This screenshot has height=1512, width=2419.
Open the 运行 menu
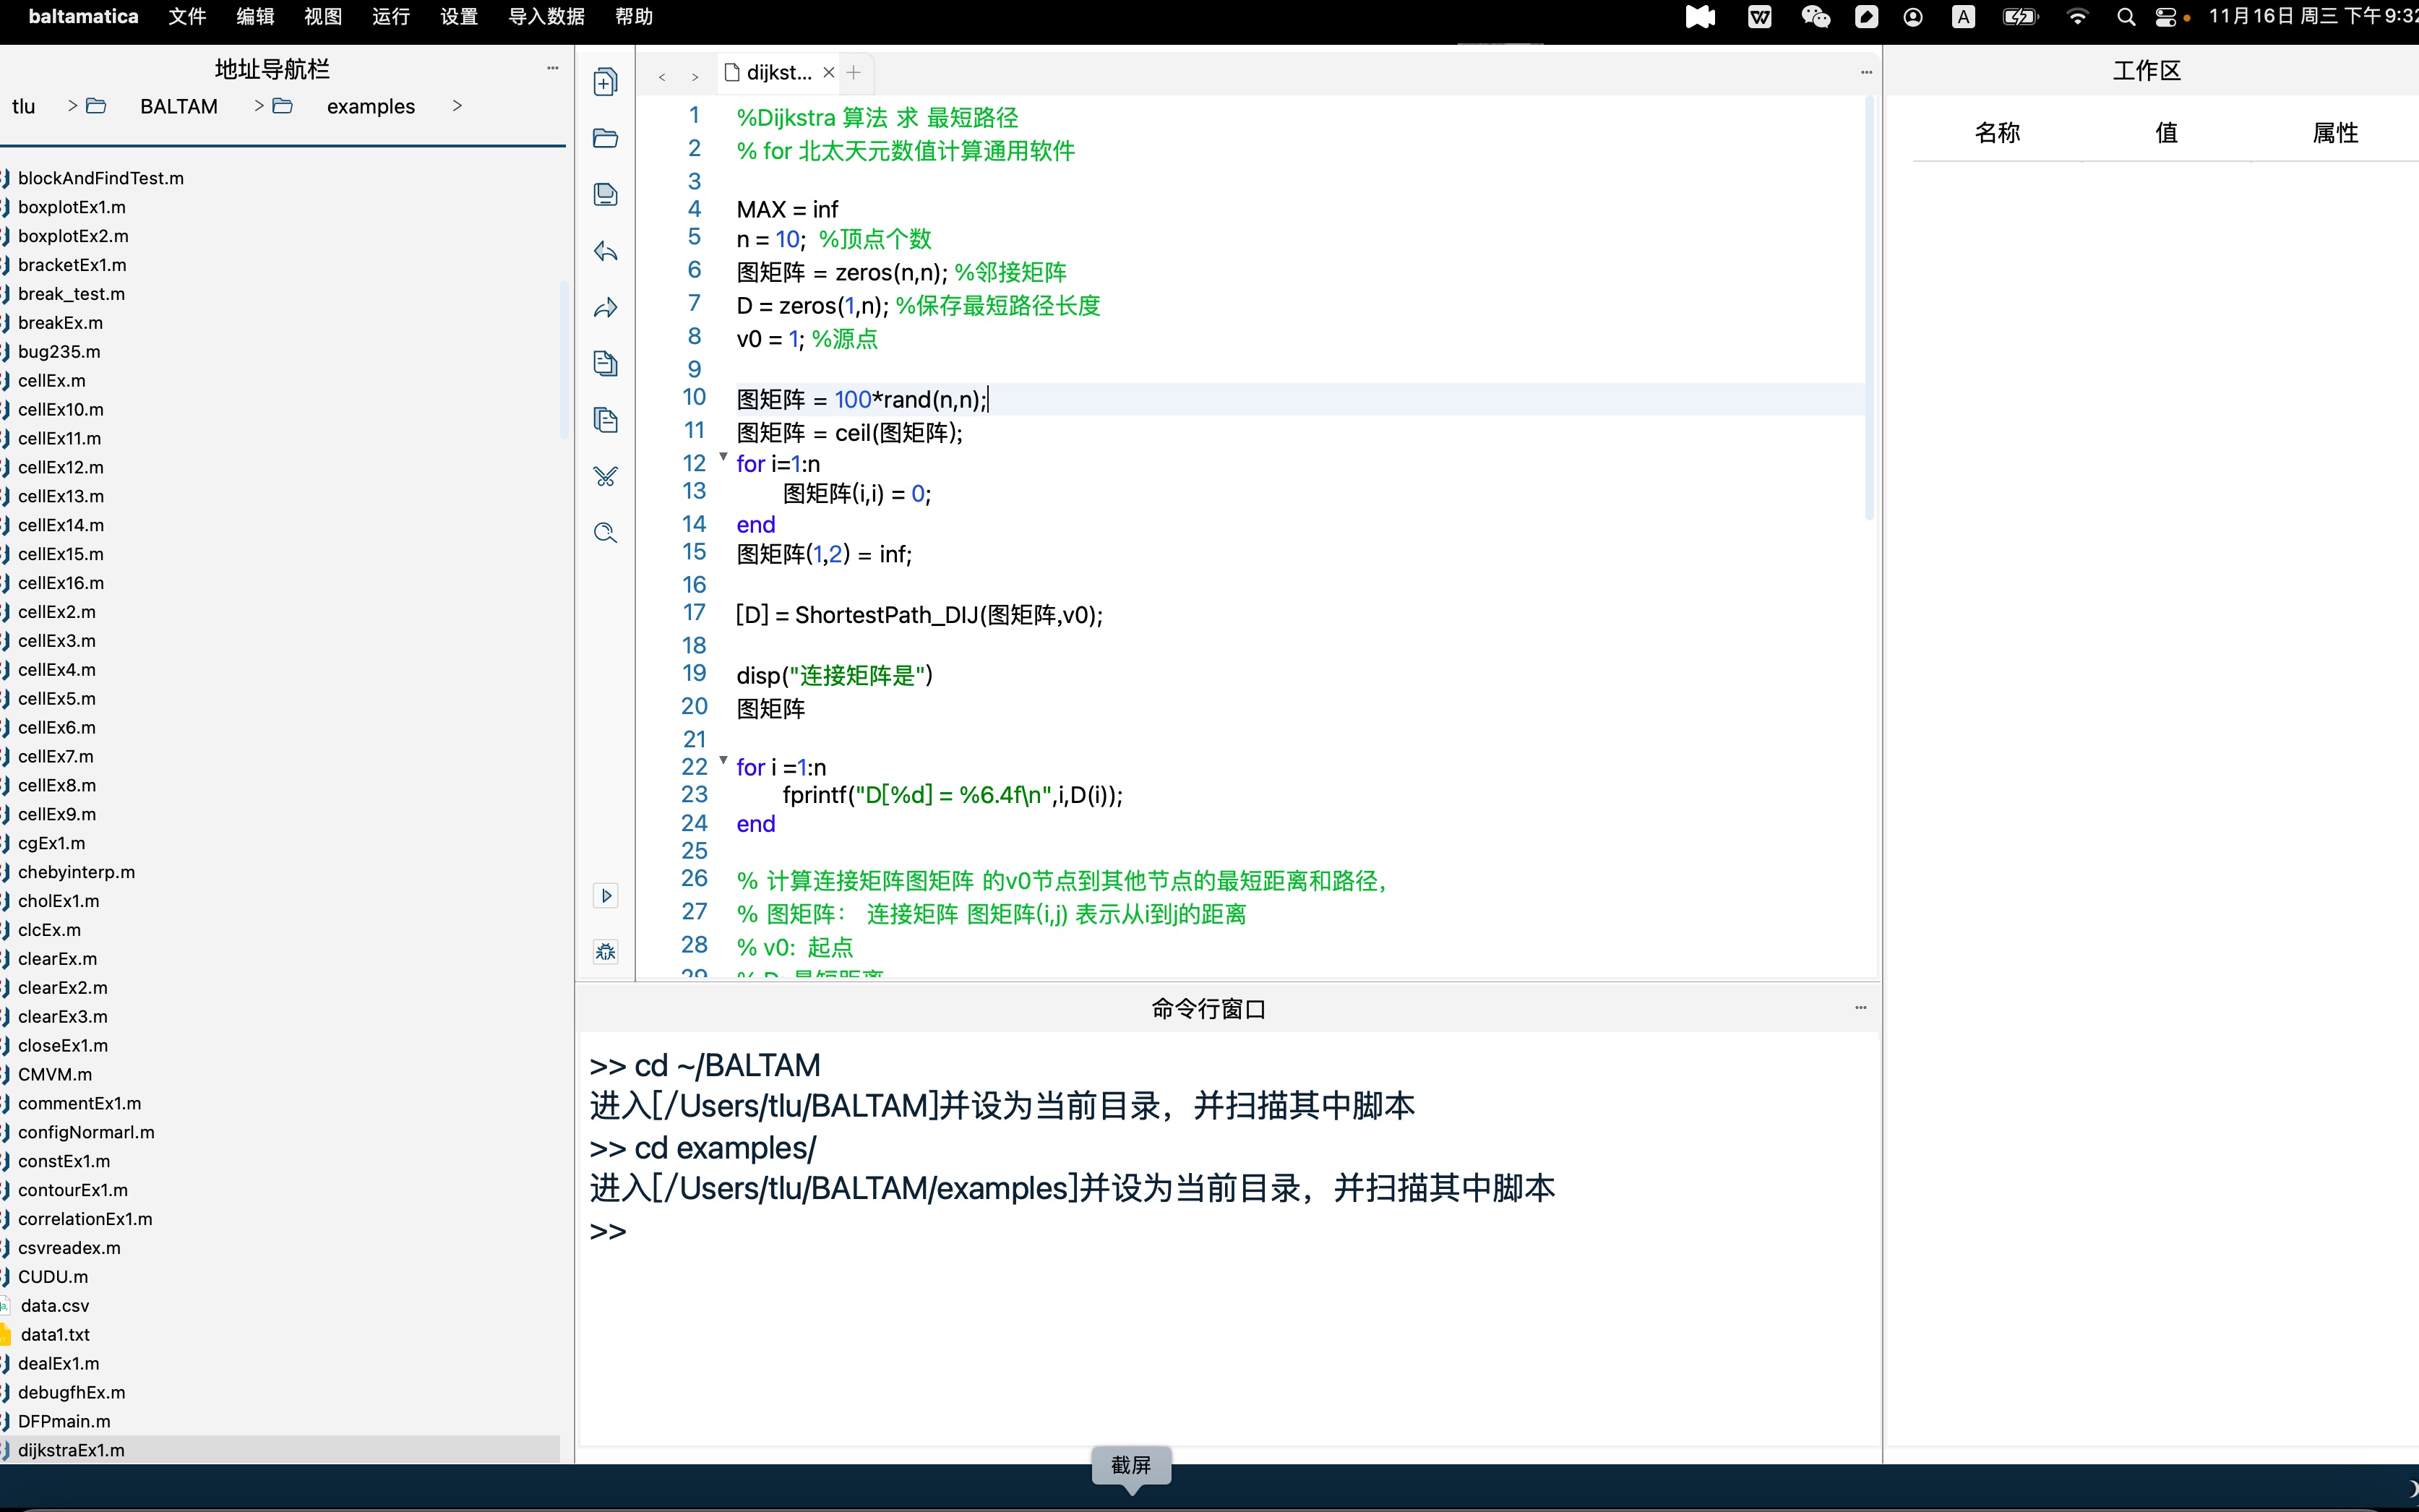(x=391, y=16)
